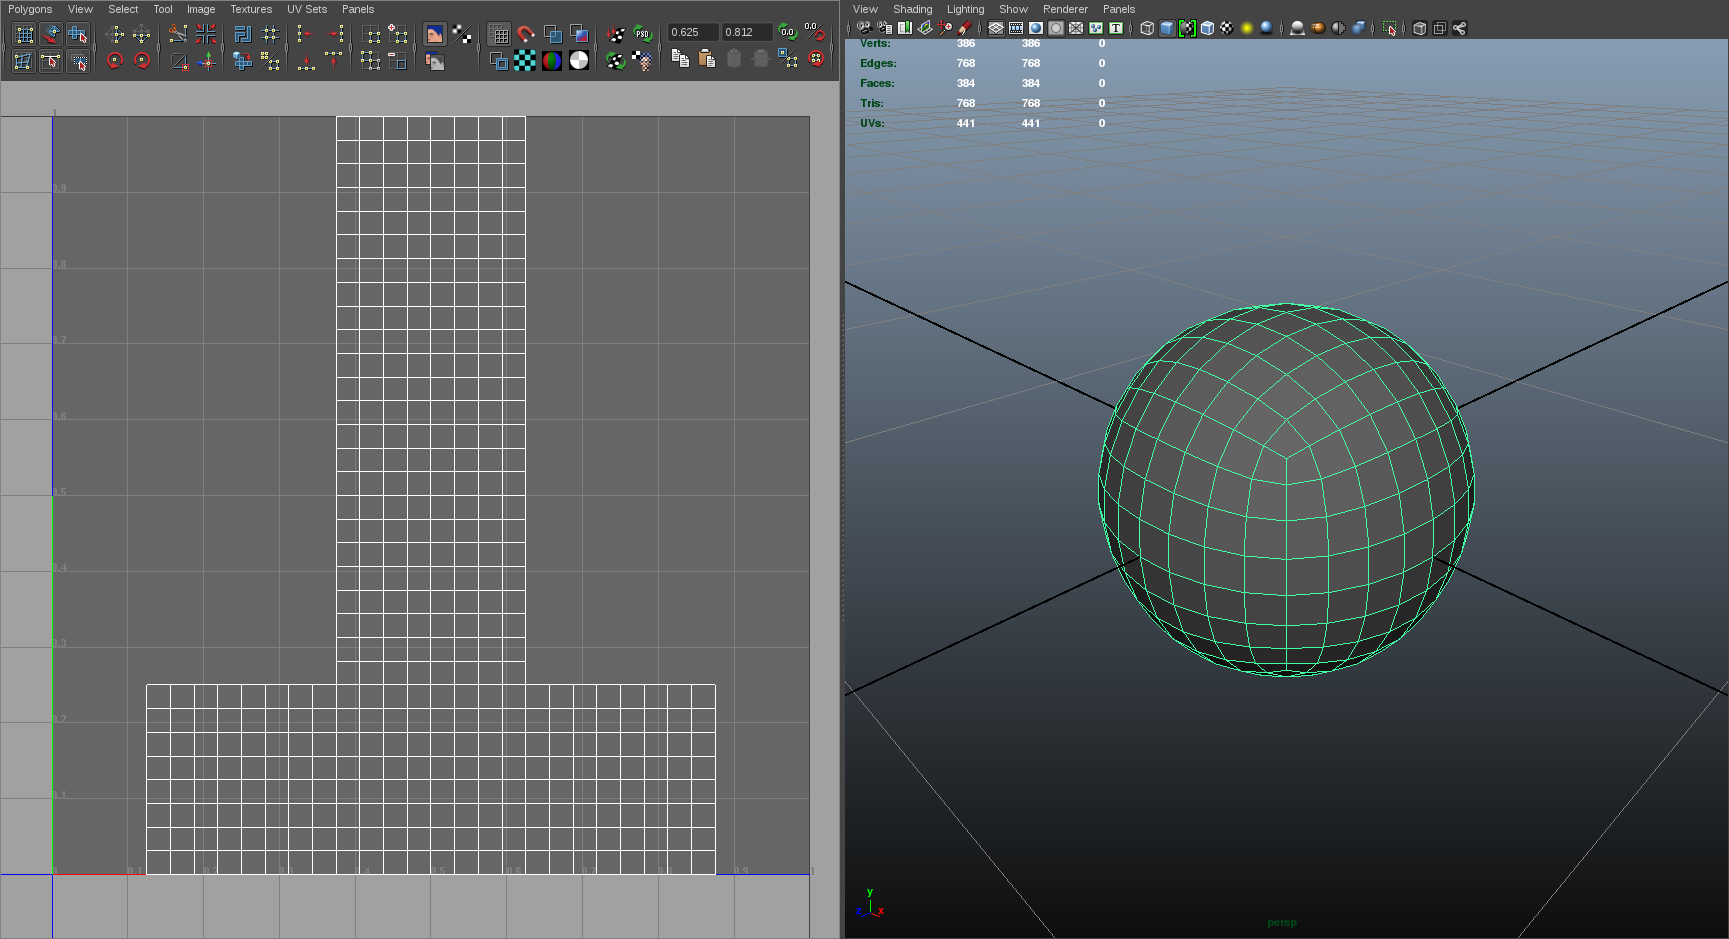
Task: Expand the viewport Lighting menu
Action: pos(965,9)
